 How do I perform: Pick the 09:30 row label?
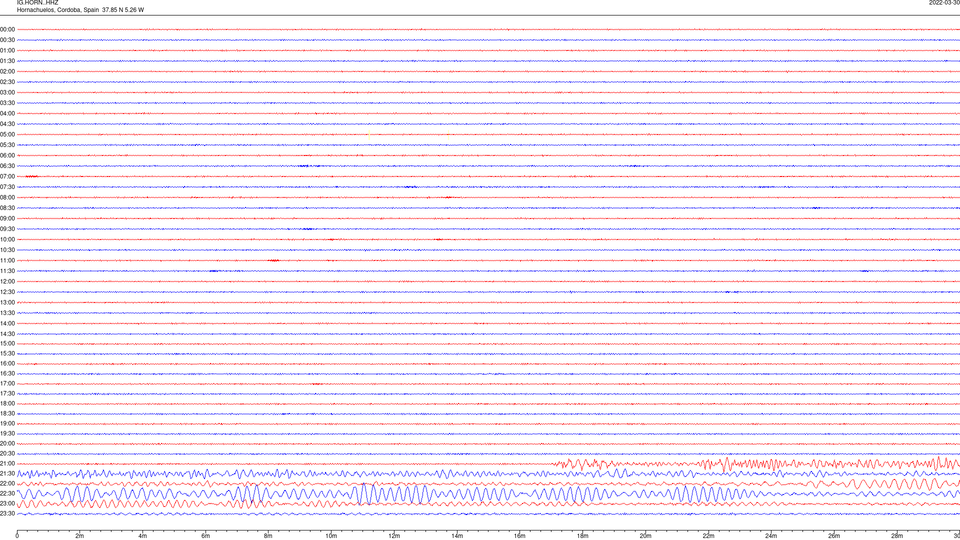pos(7,229)
